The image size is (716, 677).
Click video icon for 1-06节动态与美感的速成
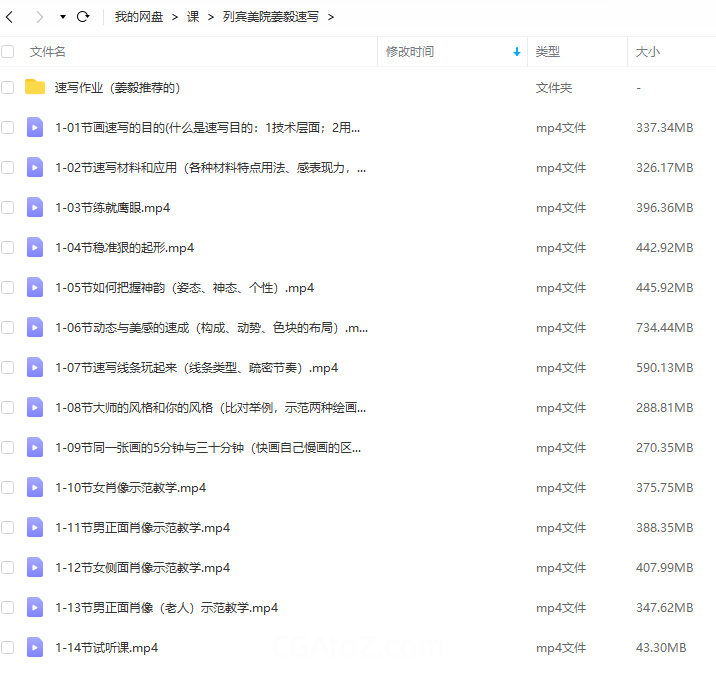click(x=35, y=327)
